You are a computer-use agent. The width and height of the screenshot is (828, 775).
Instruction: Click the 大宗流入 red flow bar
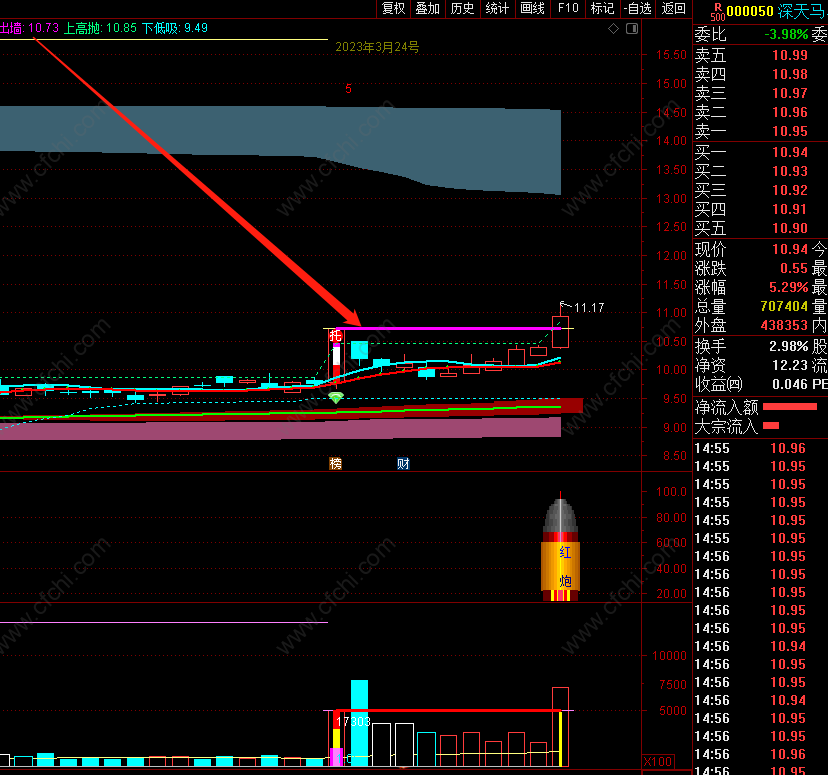(x=771, y=426)
